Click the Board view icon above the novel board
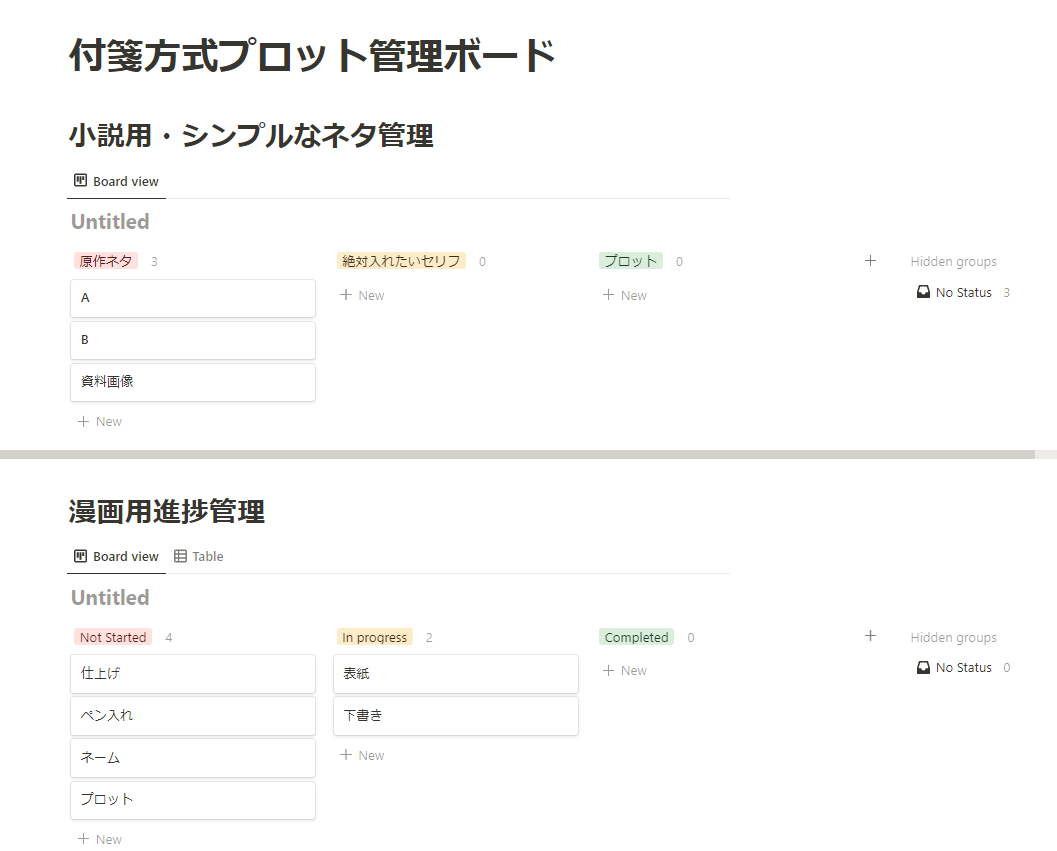The image size is (1057, 851). pyautogui.click(x=79, y=180)
